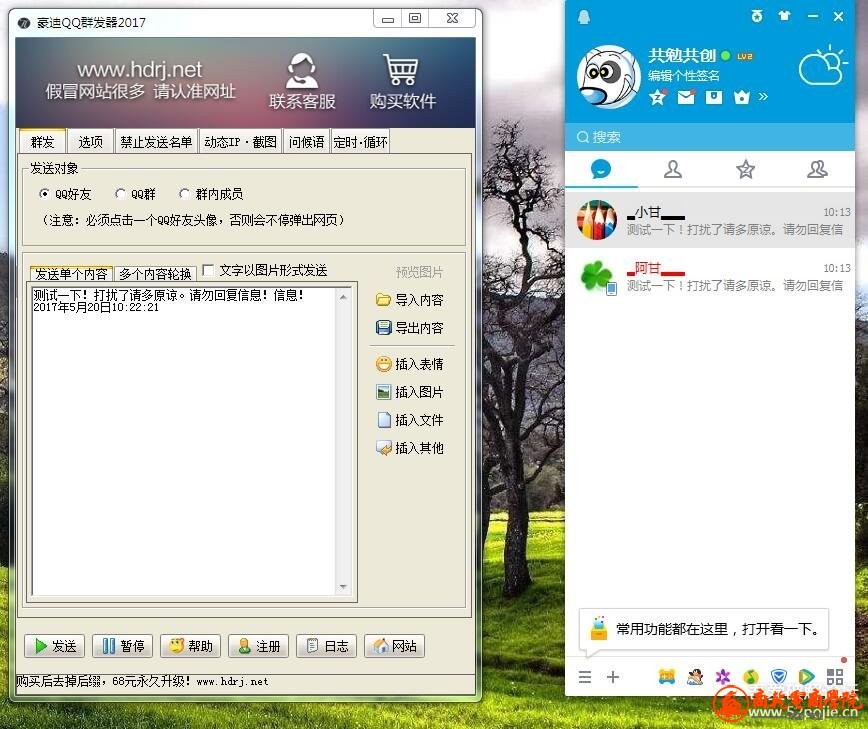Open the 问候语 tab

[x=306, y=142]
